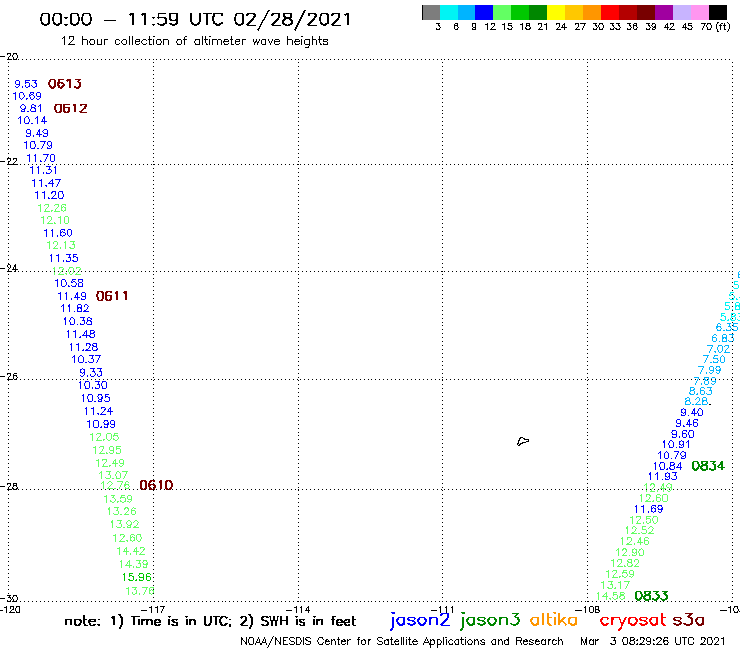Click the highest wave value 15.96
740x650 pixels.
click(x=136, y=577)
